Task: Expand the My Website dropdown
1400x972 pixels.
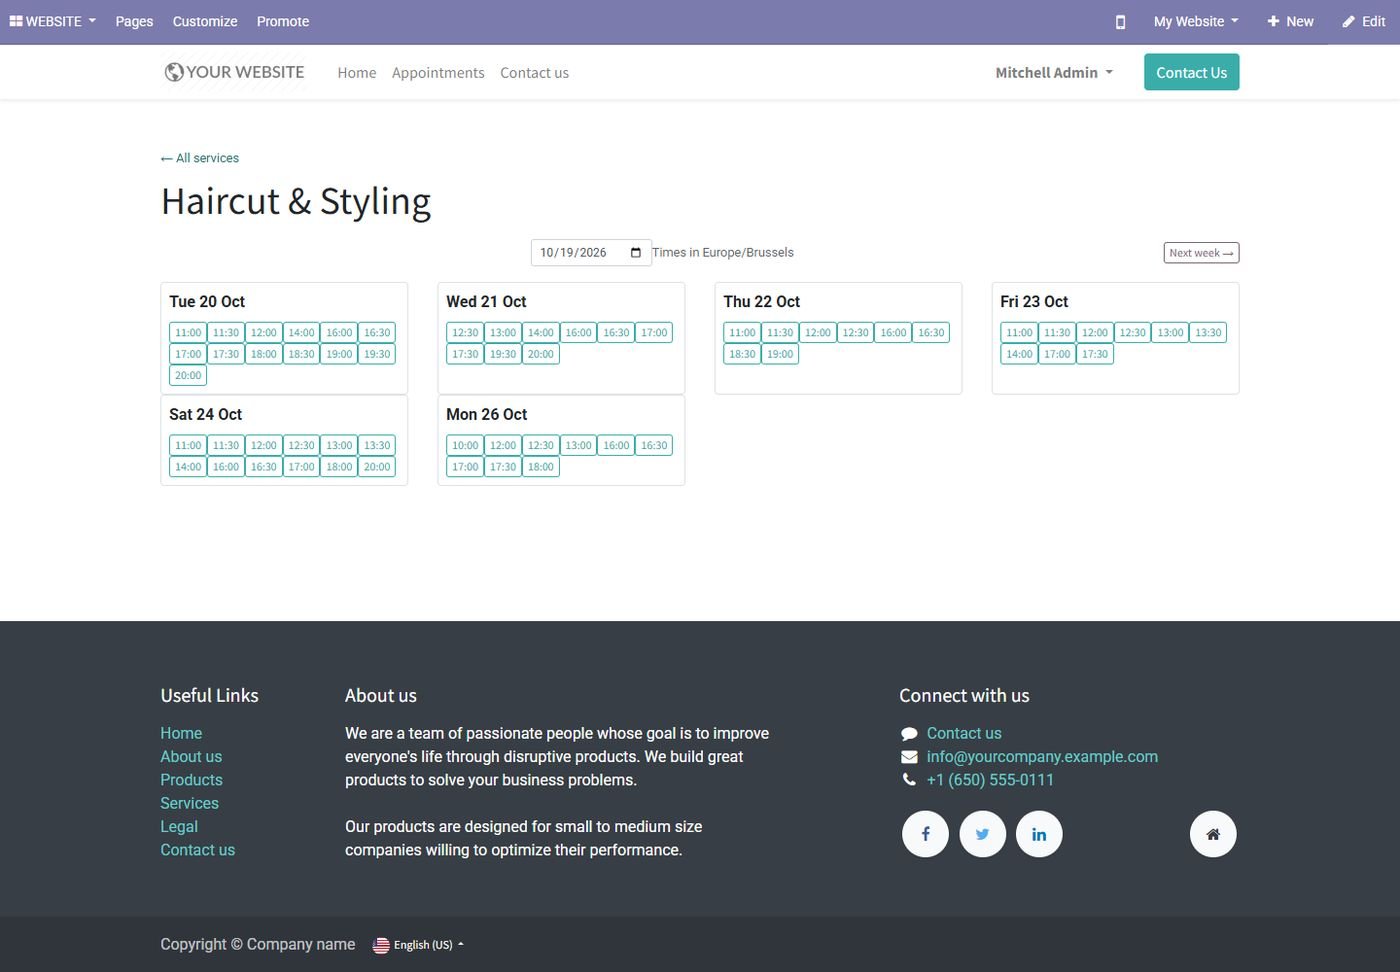Action: coord(1196,21)
